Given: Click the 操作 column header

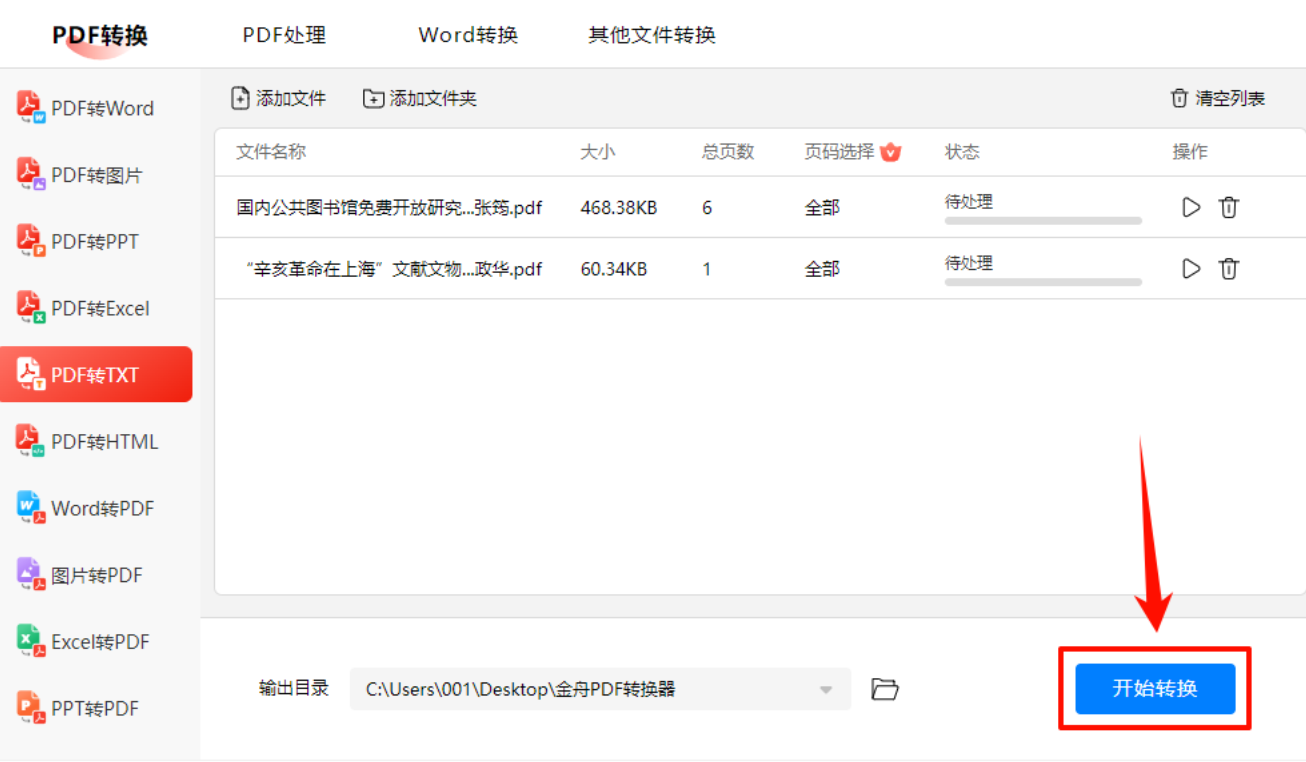Looking at the screenshot, I should pyautogui.click(x=1190, y=152).
